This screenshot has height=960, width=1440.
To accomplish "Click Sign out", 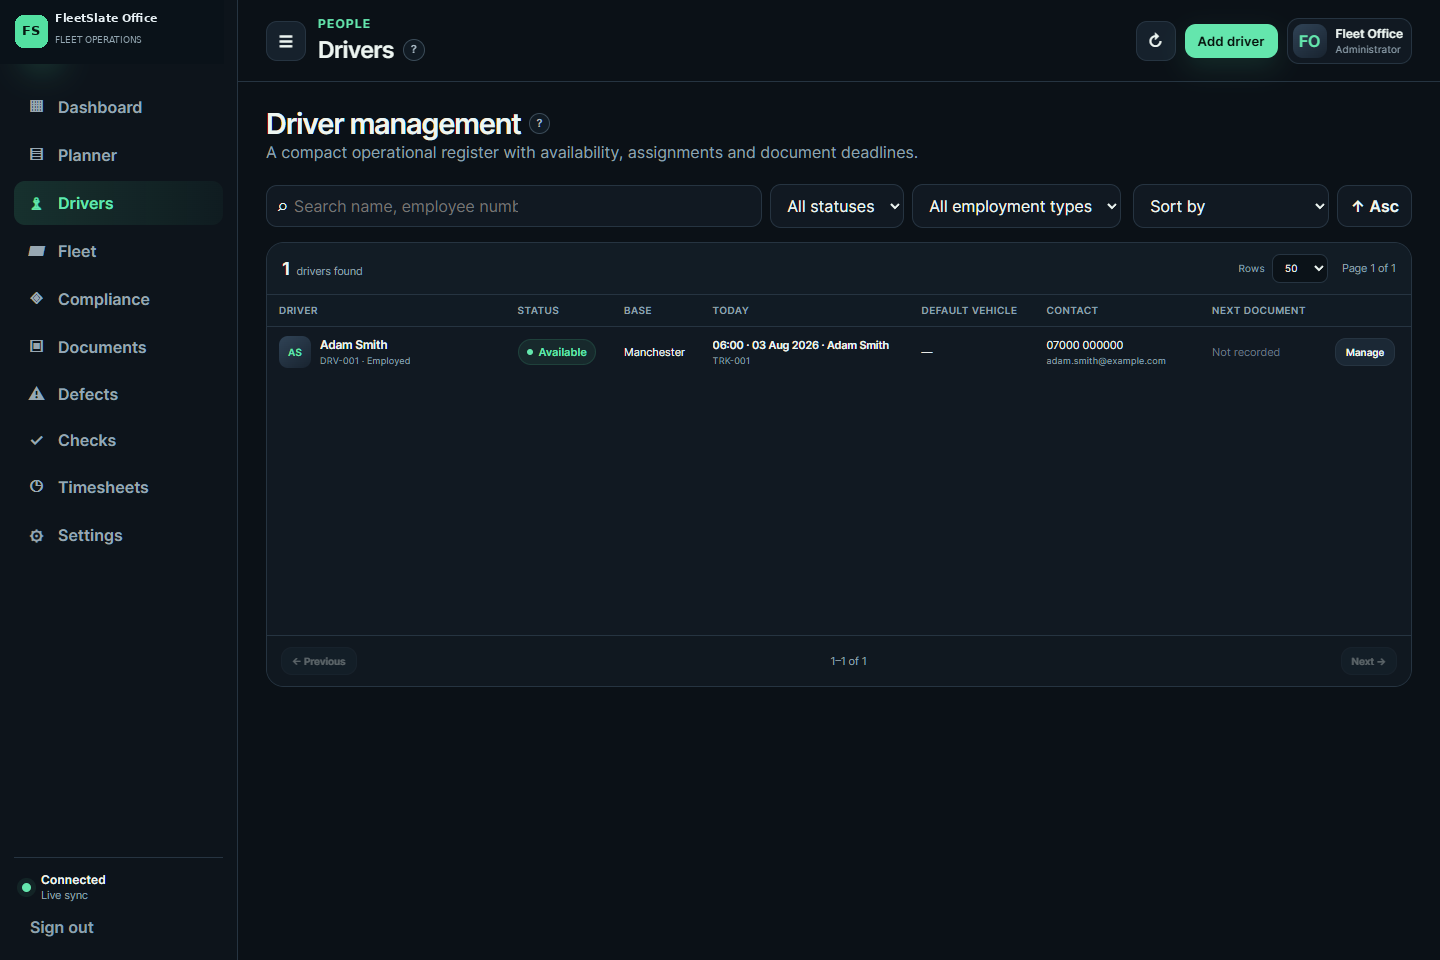I will (x=62, y=927).
